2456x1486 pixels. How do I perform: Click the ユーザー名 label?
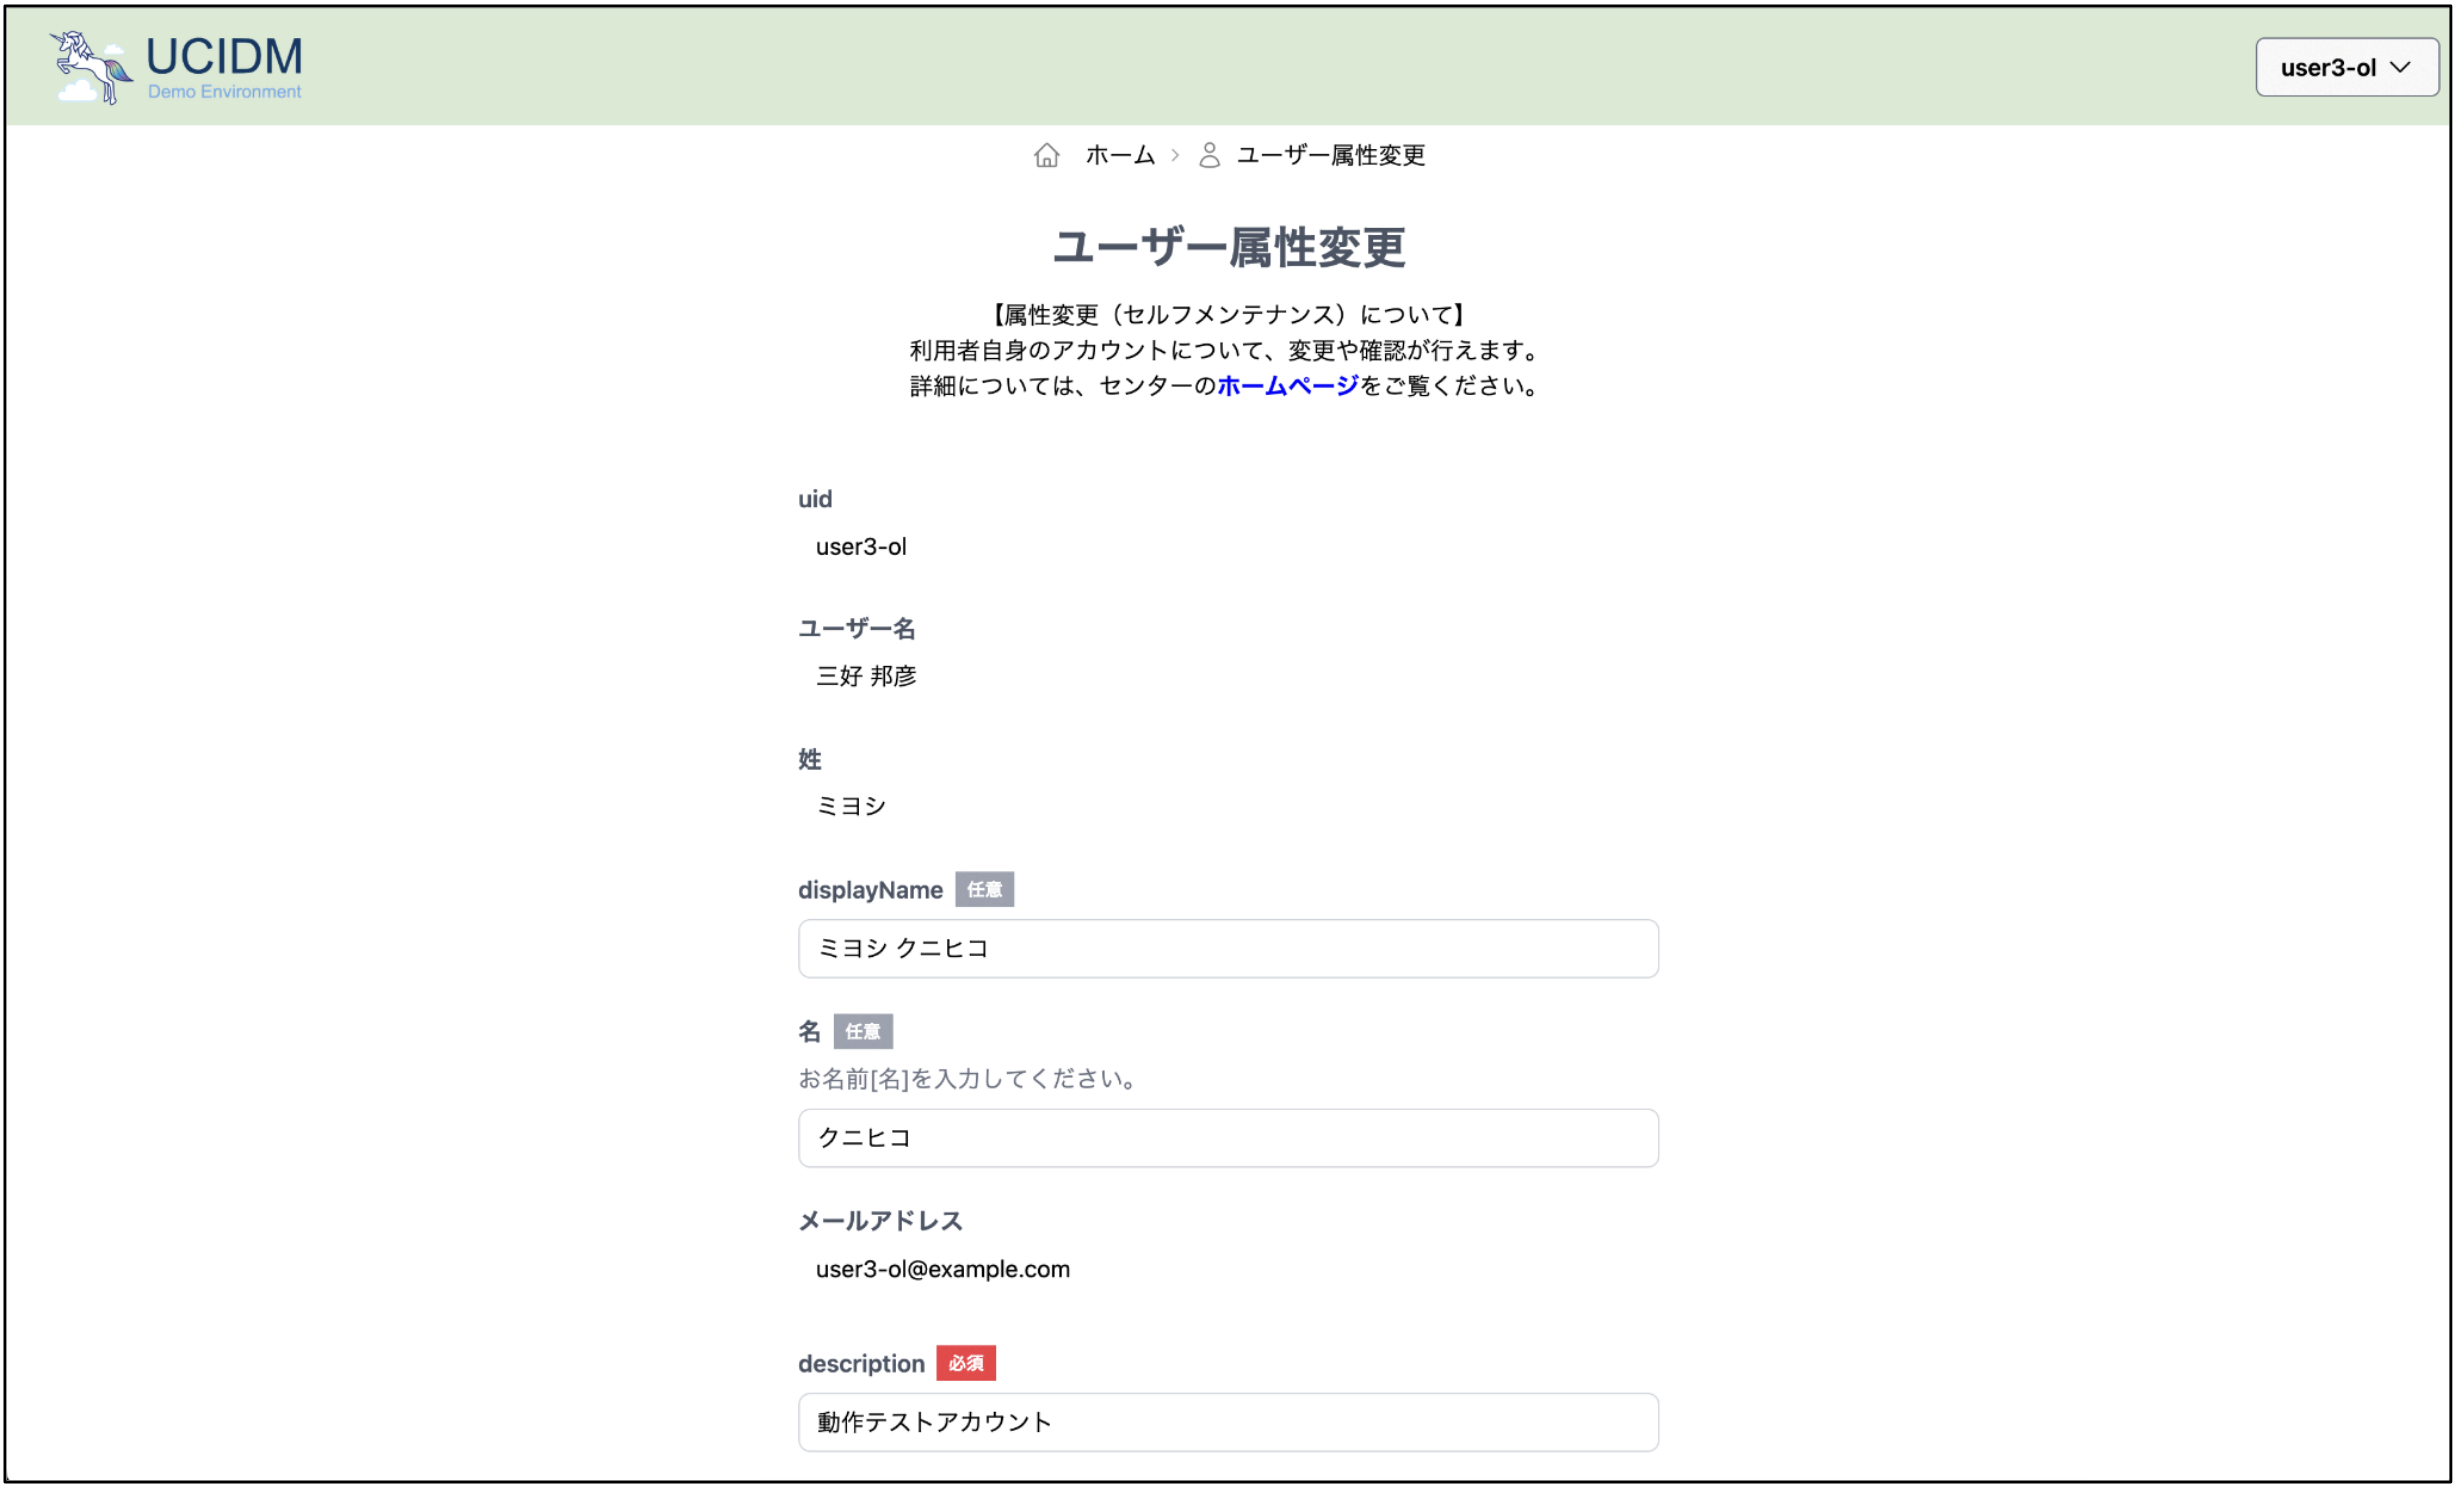click(856, 628)
